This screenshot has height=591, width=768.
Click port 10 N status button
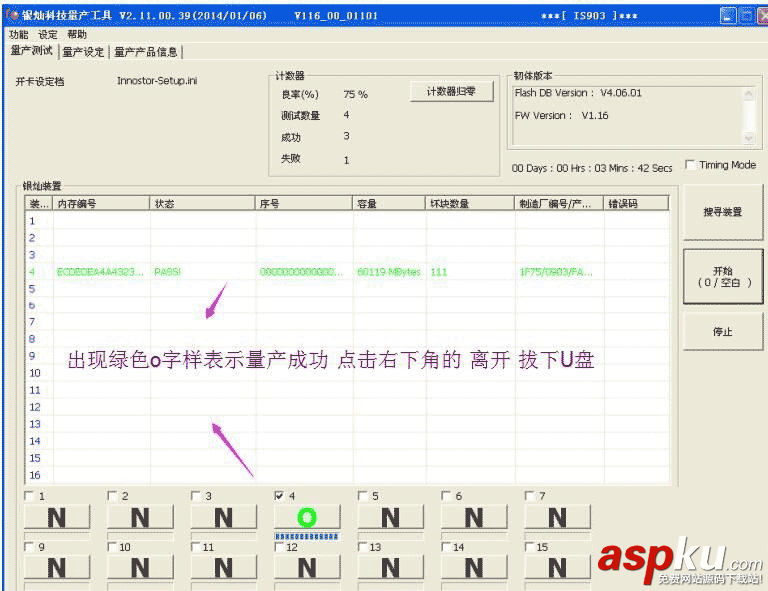(x=140, y=568)
